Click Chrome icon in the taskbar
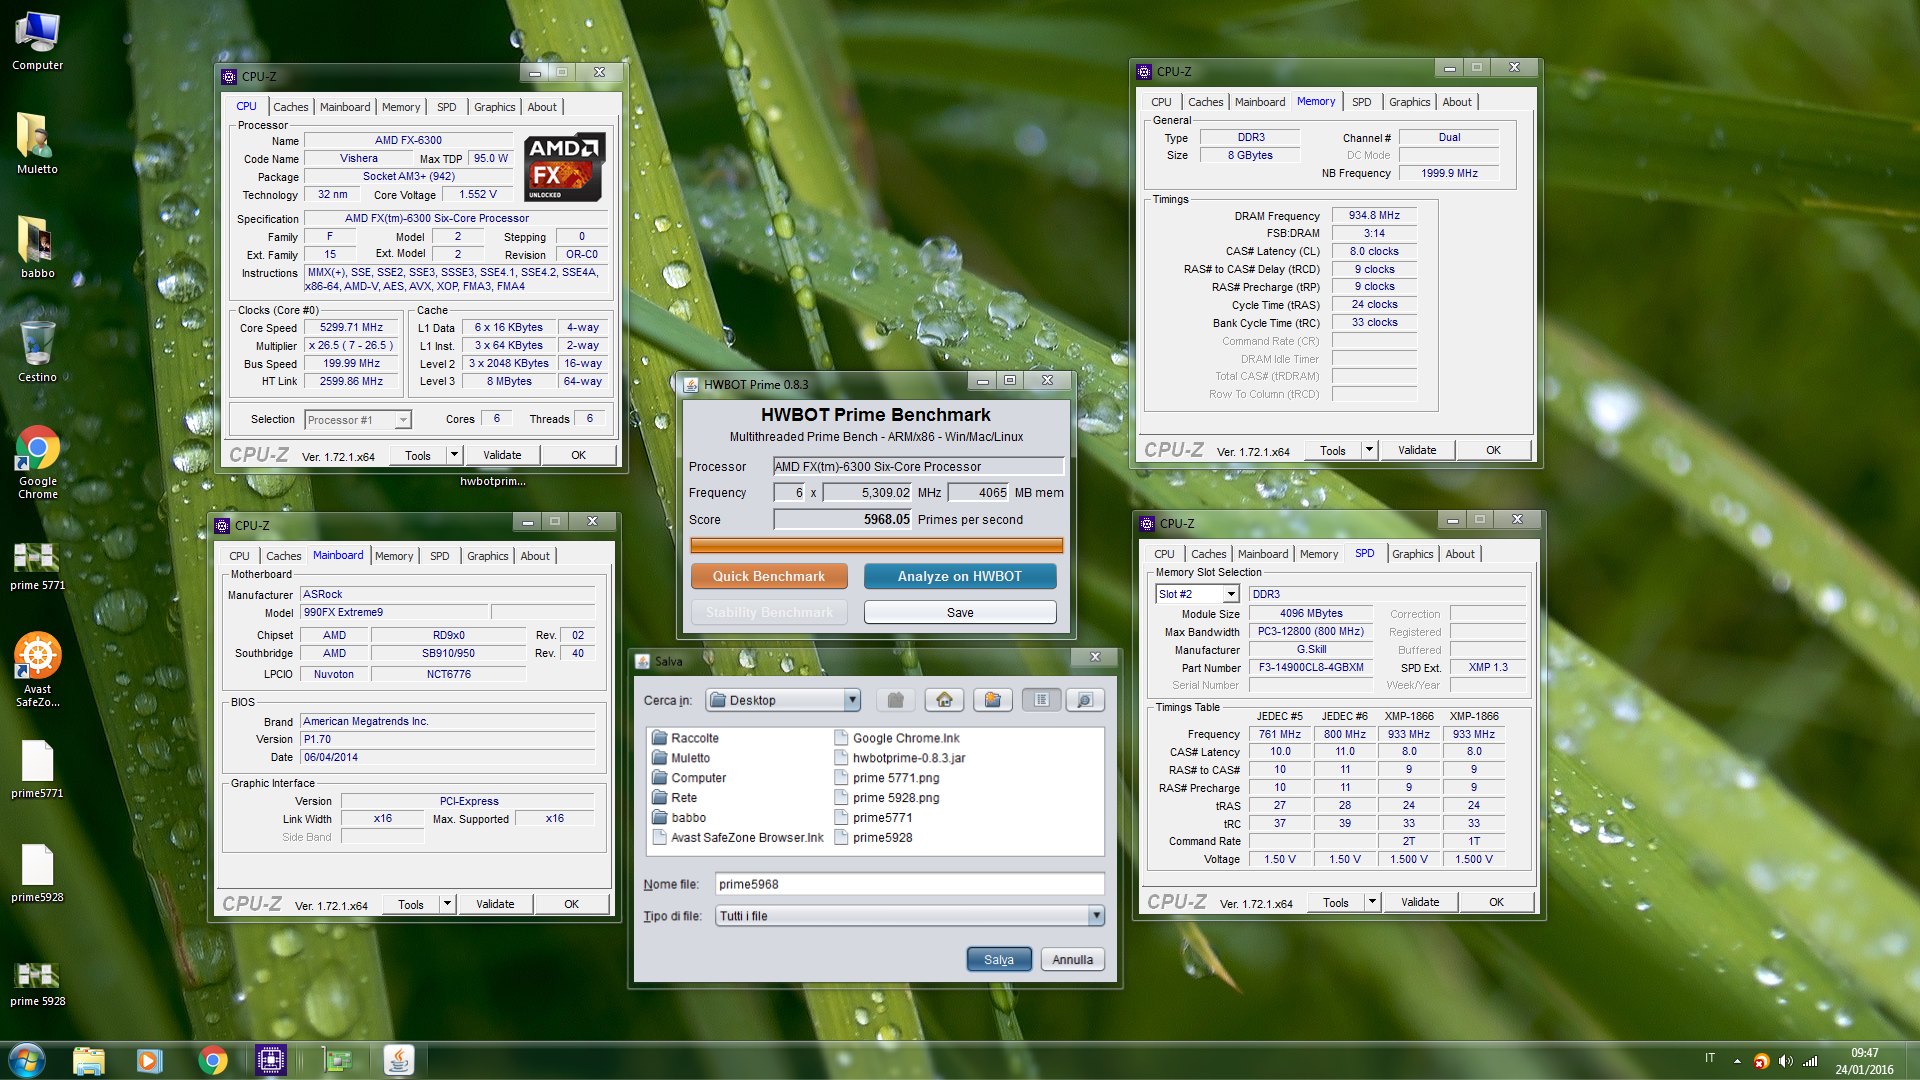1920x1080 pixels. pyautogui.click(x=212, y=1060)
